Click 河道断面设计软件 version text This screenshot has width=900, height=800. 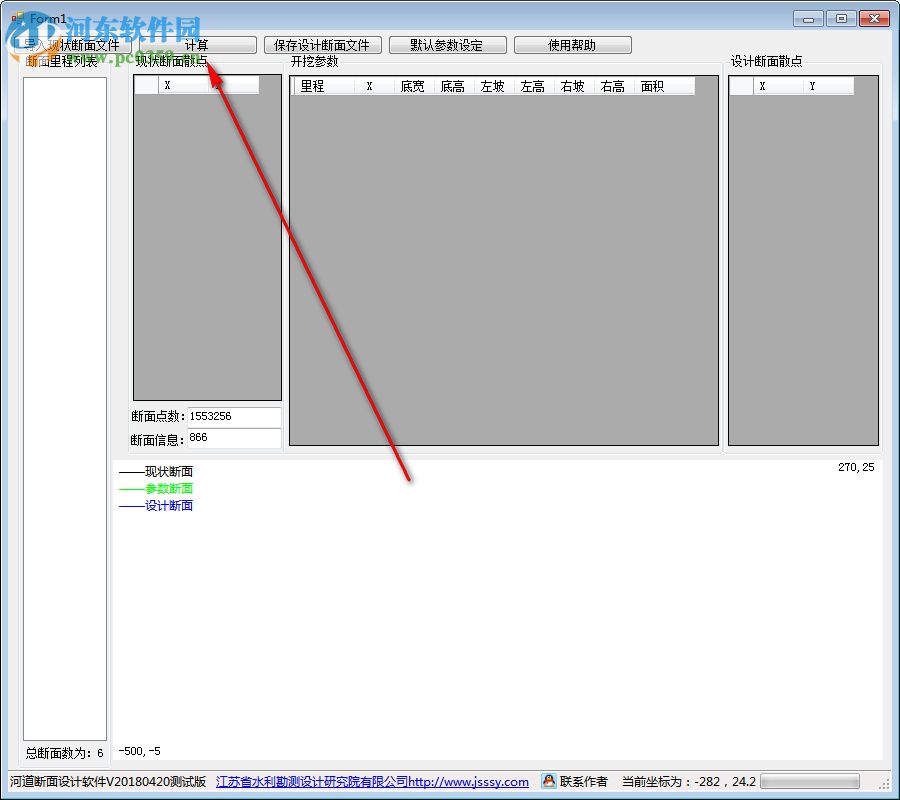(108, 782)
